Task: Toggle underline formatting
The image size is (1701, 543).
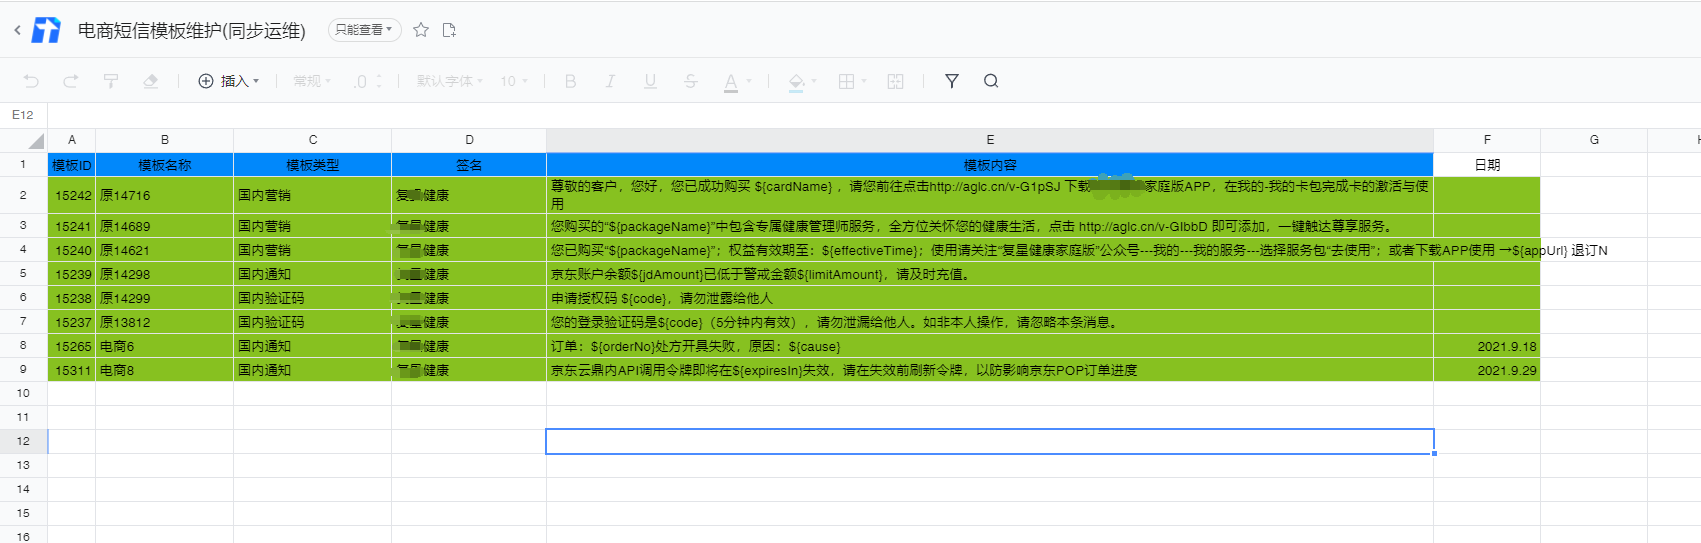Action: click(x=650, y=81)
